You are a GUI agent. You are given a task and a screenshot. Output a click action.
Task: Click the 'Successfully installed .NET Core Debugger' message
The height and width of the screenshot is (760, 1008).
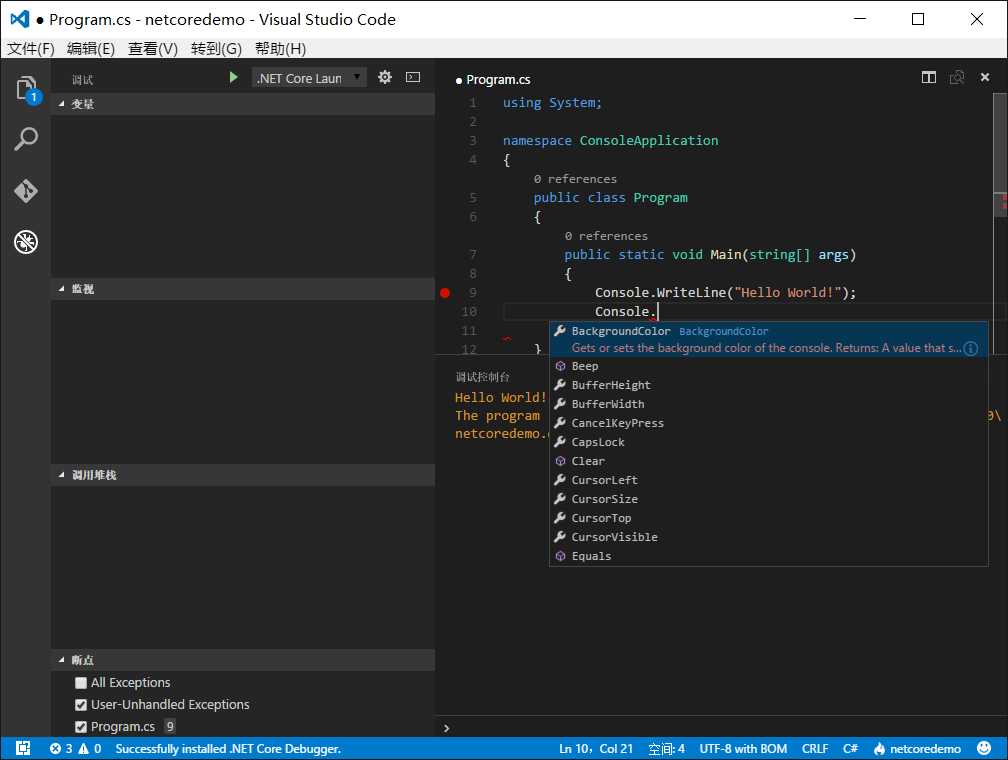click(228, 748)
